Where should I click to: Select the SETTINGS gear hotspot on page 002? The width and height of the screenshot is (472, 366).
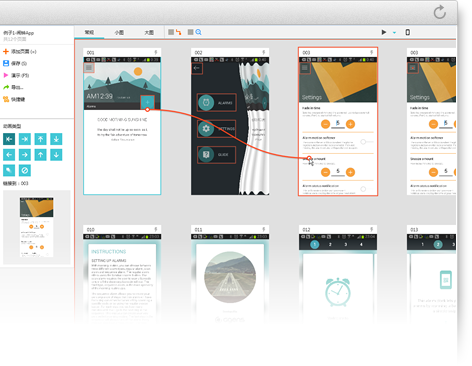click(217, 128)
